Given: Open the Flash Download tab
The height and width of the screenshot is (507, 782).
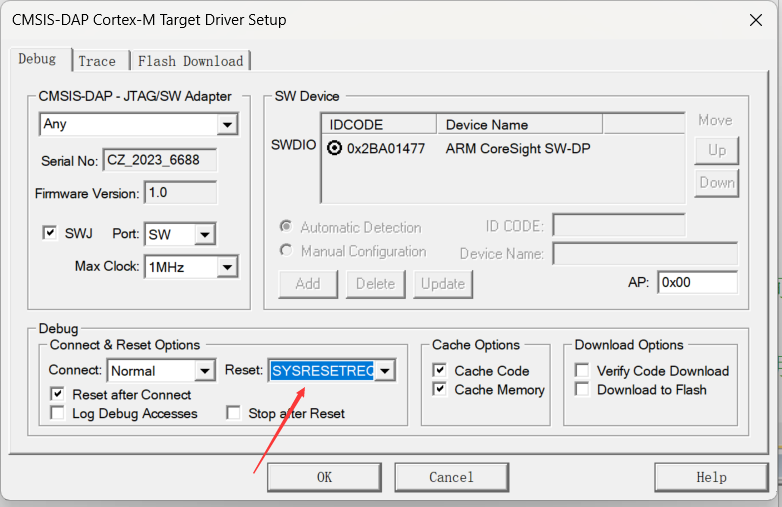Looking at the screenshot, I should coord(191,61).
